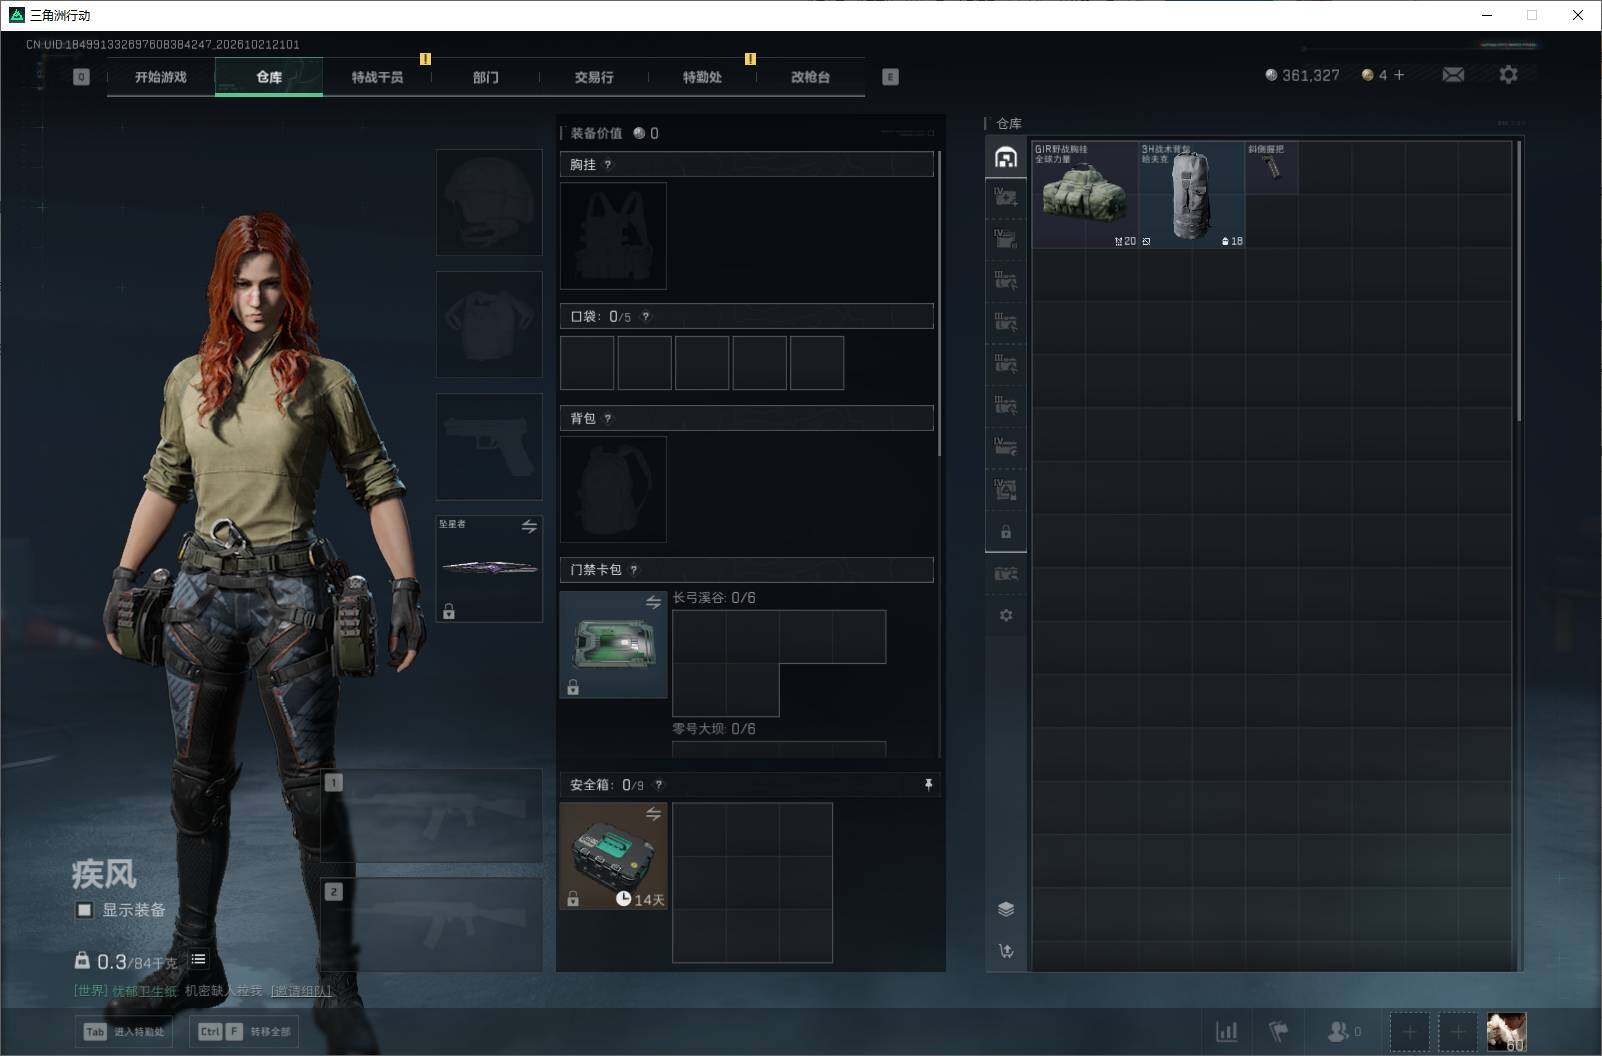Open the statistics bar chart icon

[x=1226, y=1031]
